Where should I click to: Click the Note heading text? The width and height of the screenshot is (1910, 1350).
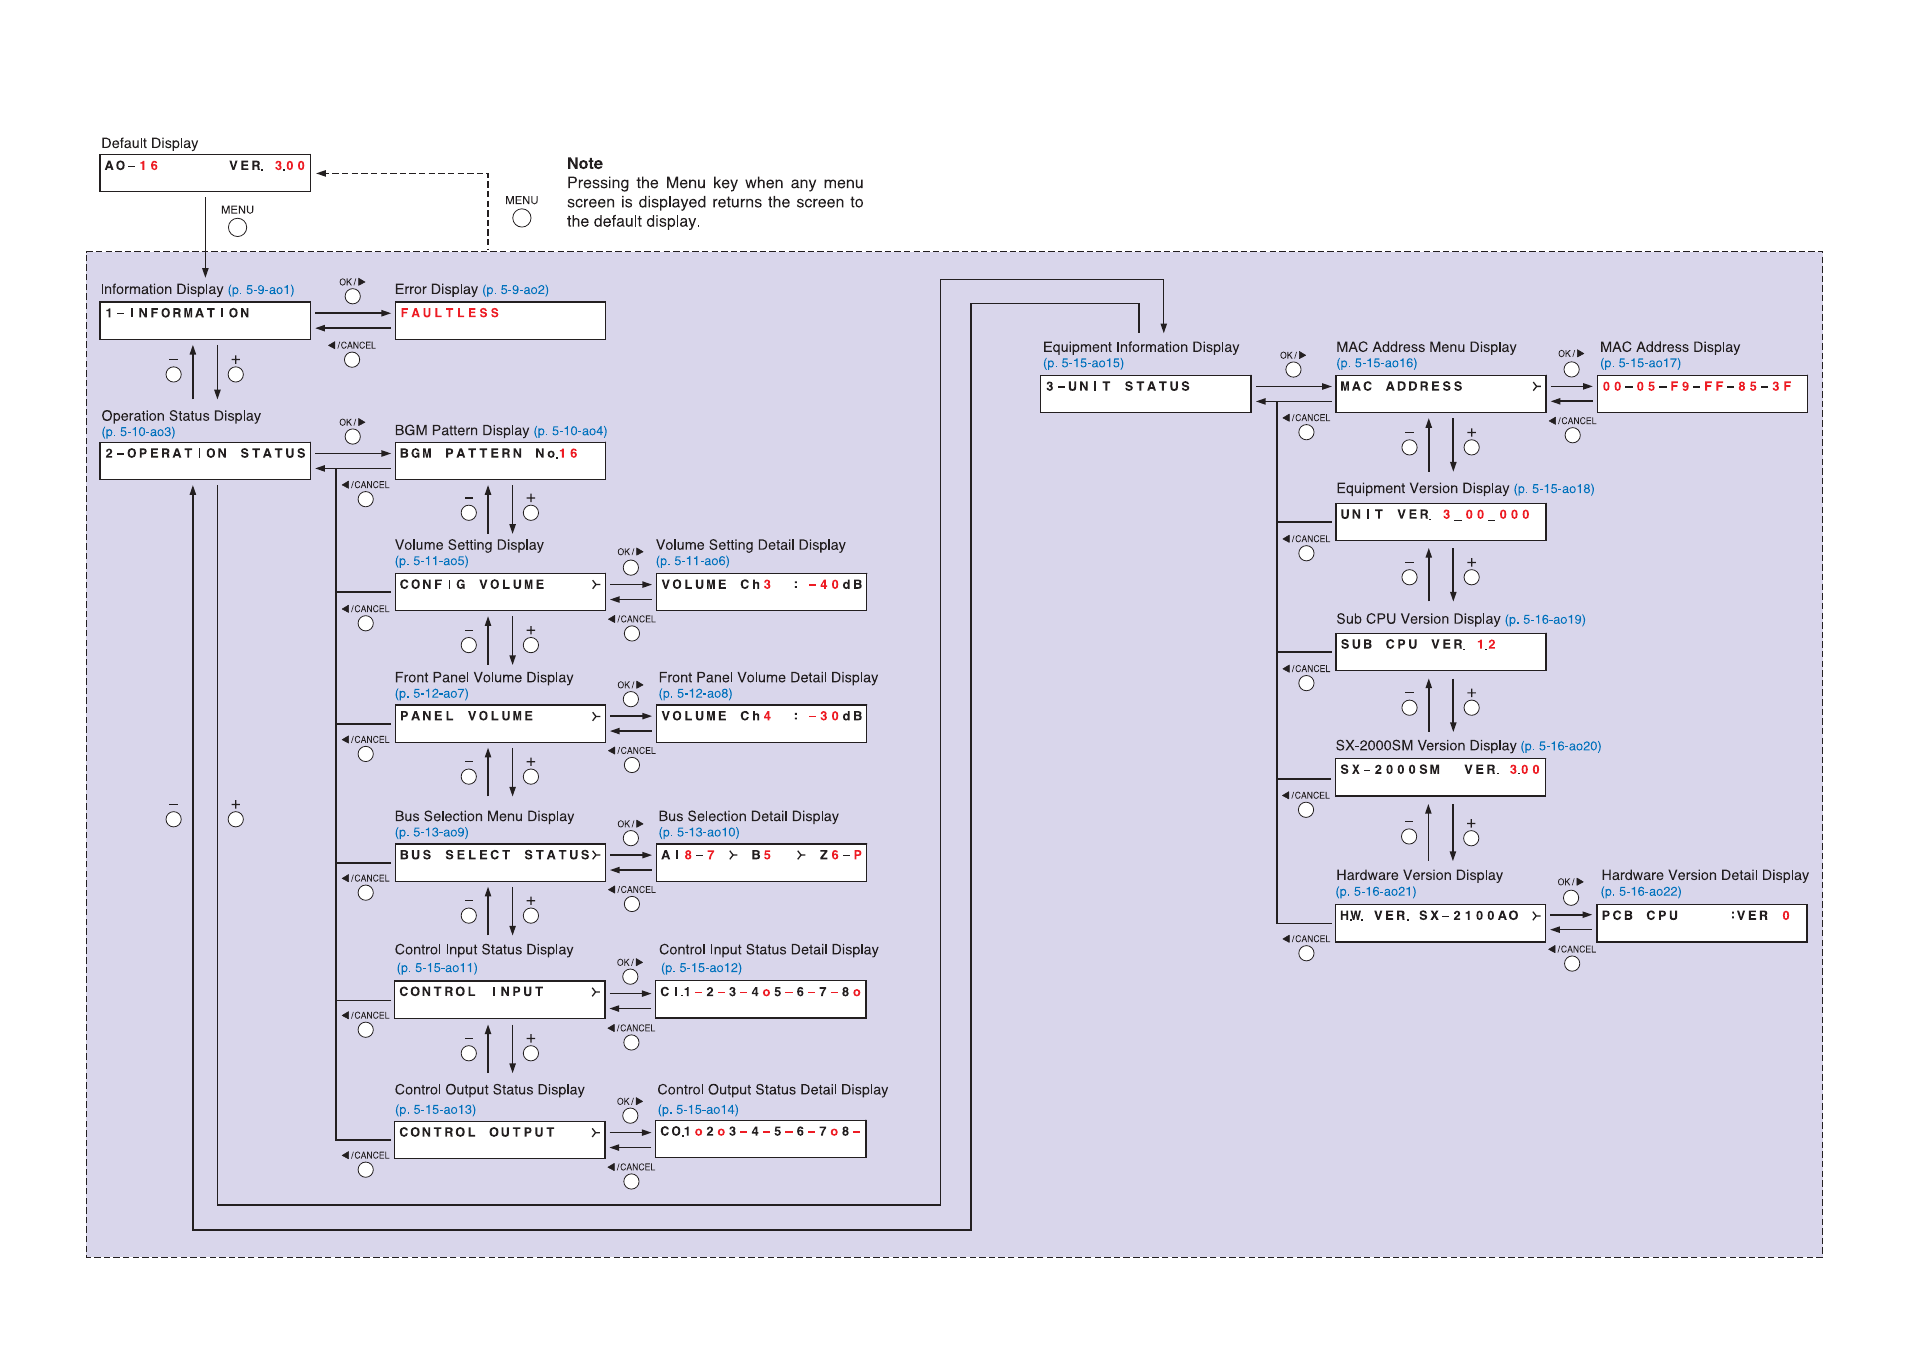(585, 164)
